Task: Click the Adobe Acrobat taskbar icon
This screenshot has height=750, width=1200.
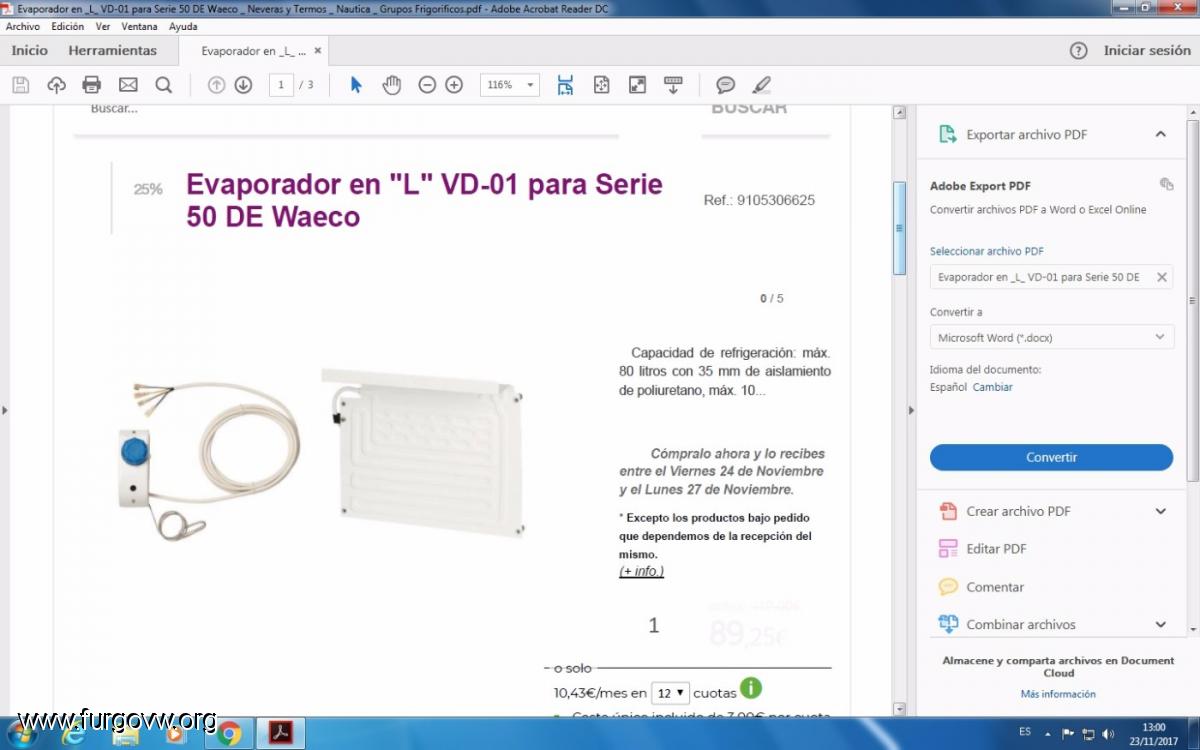Action: (x=281, y=733)
